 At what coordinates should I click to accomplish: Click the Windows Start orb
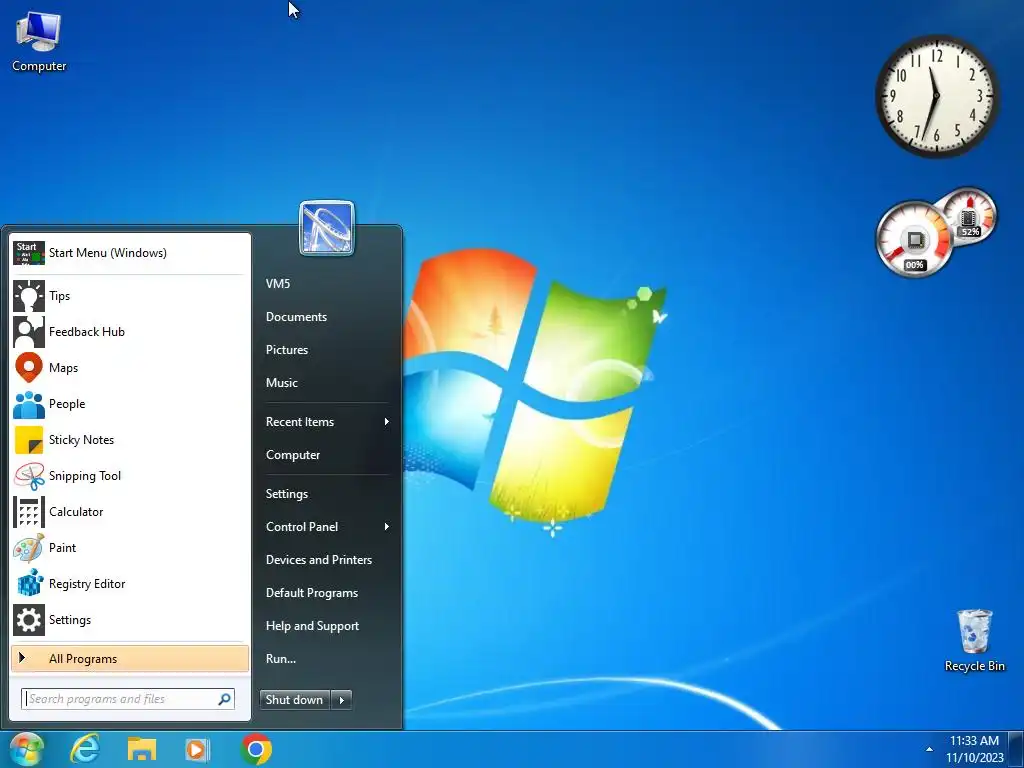click(x=26, y=749)
